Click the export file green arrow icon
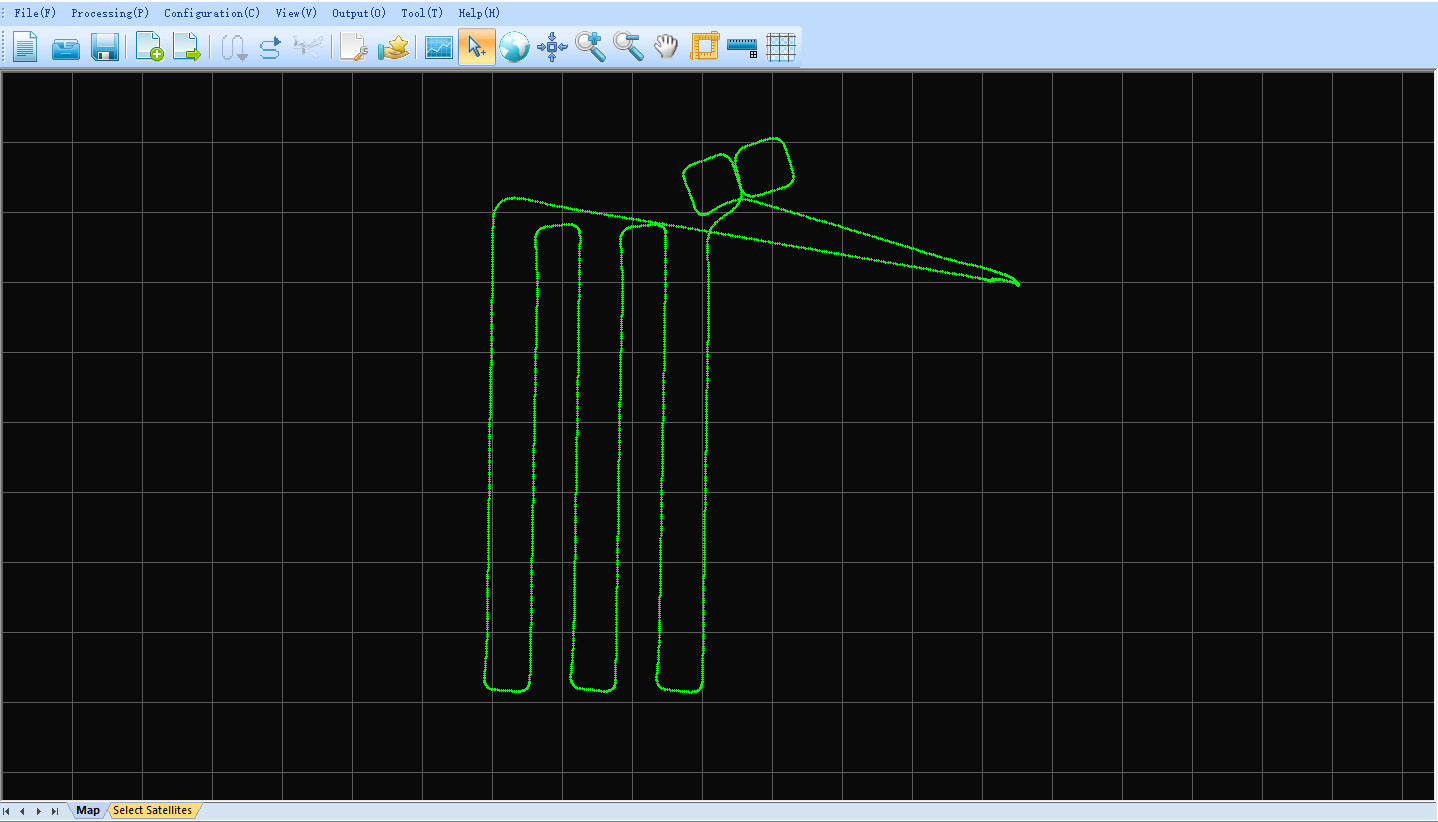Screen dimensions: 1438x822 (x=187, y=47)
